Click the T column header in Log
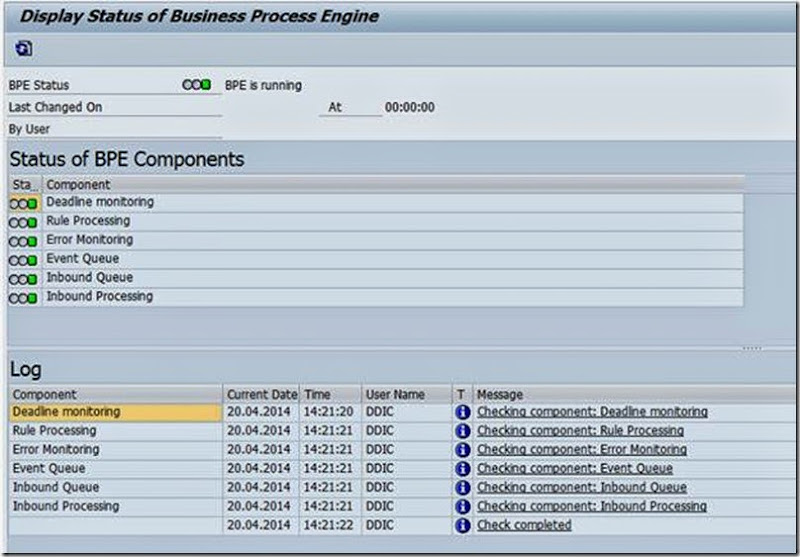The width and height of the screenshot is (800, 557). point(462,394)
